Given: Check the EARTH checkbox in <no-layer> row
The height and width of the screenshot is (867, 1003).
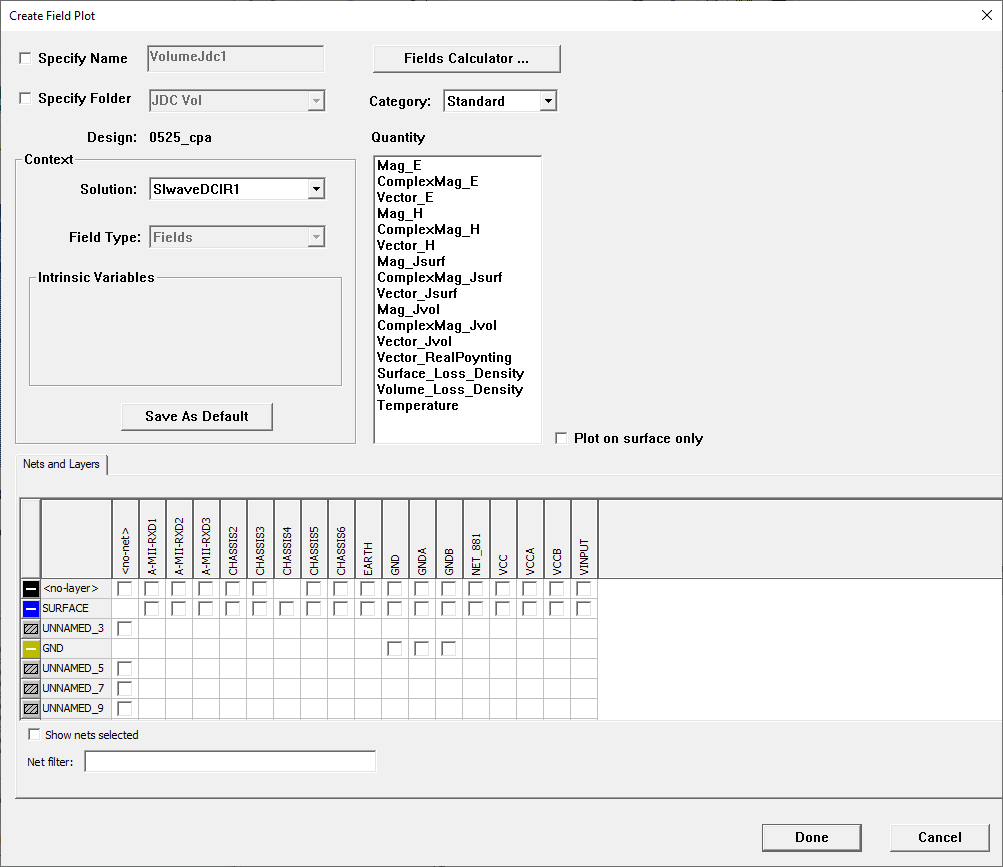Looking at the screenshot, I should click(367, 588).
